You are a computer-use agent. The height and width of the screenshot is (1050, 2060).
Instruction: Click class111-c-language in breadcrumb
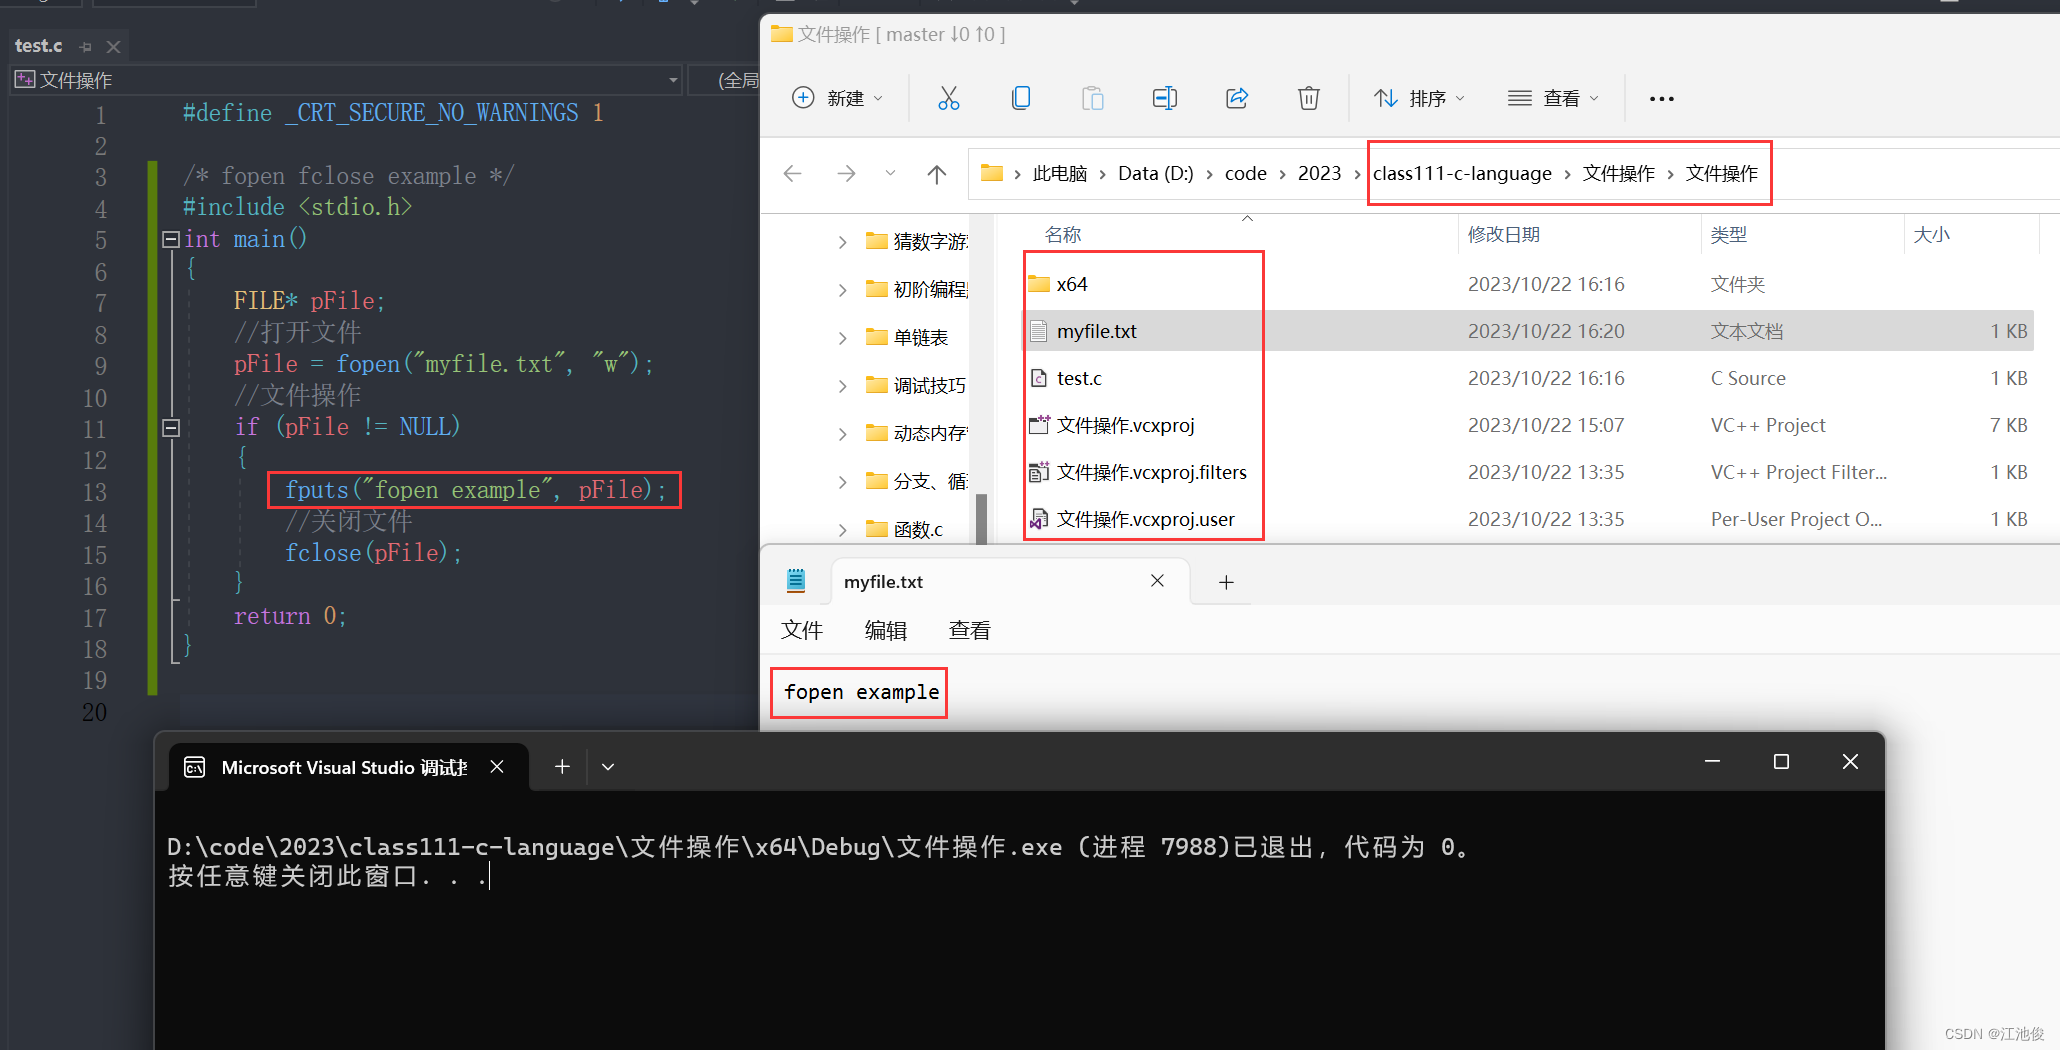click(x=1462, y=174)
